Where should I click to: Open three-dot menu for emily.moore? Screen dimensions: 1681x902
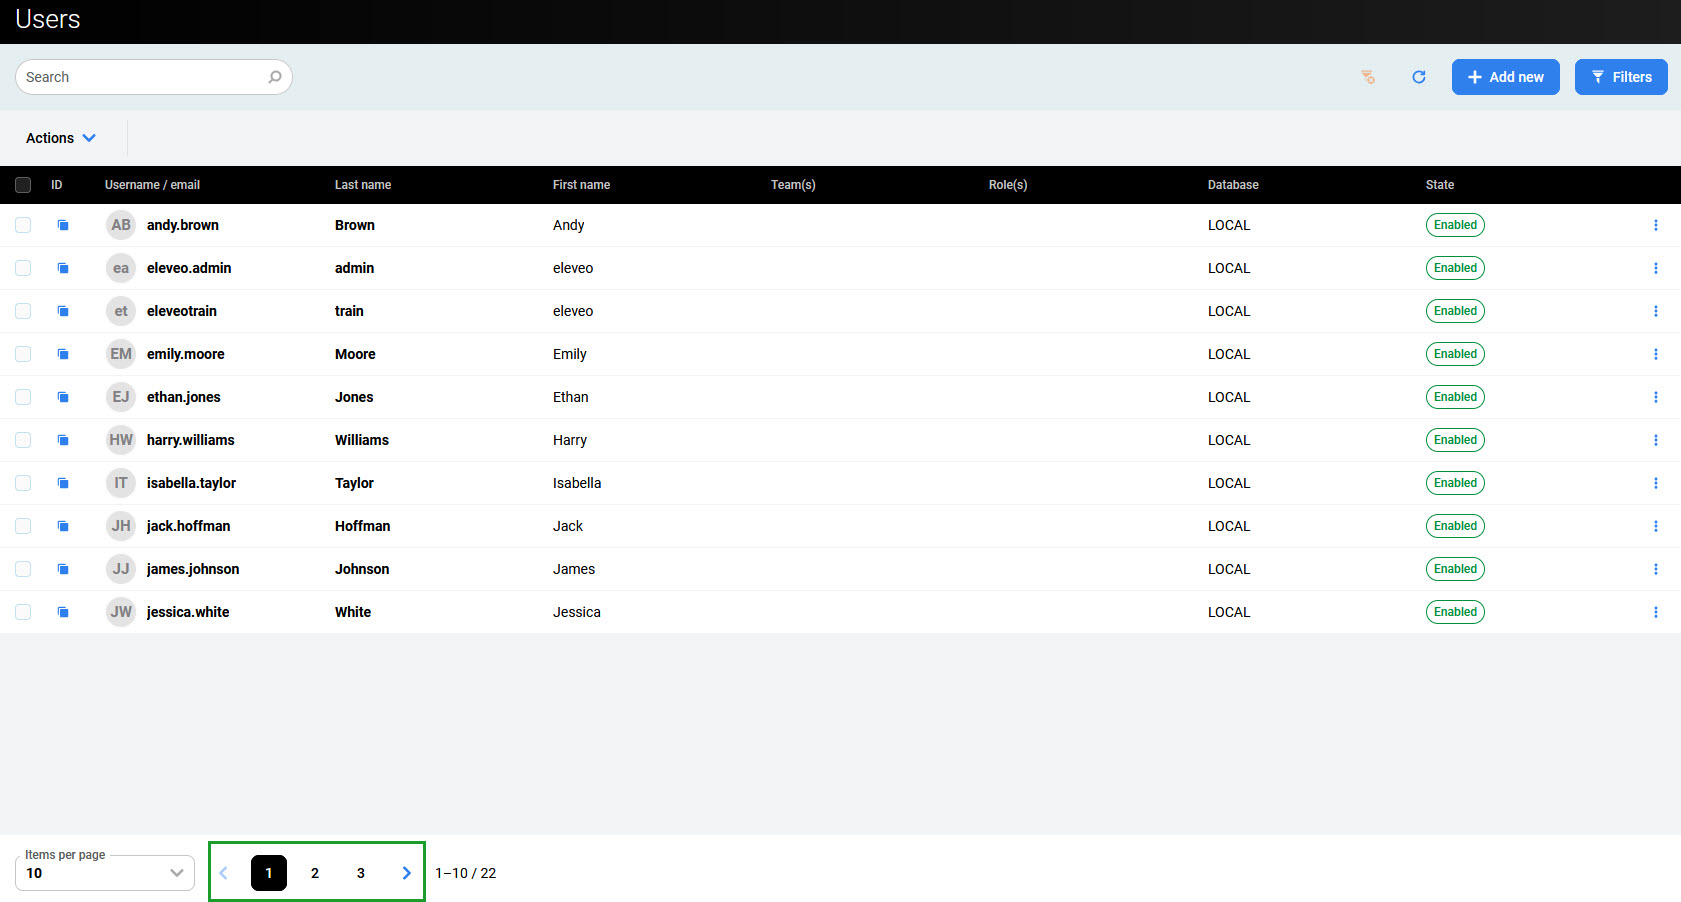click(x=1655, y=354)
